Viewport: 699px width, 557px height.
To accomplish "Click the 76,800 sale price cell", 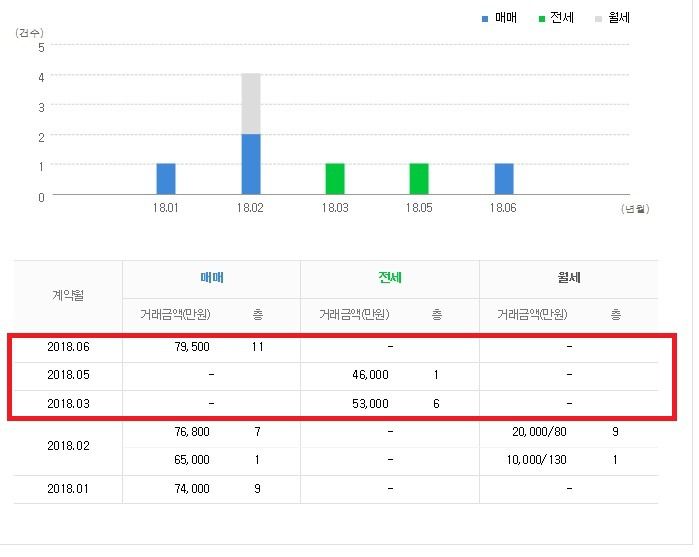I will [192, 432].
